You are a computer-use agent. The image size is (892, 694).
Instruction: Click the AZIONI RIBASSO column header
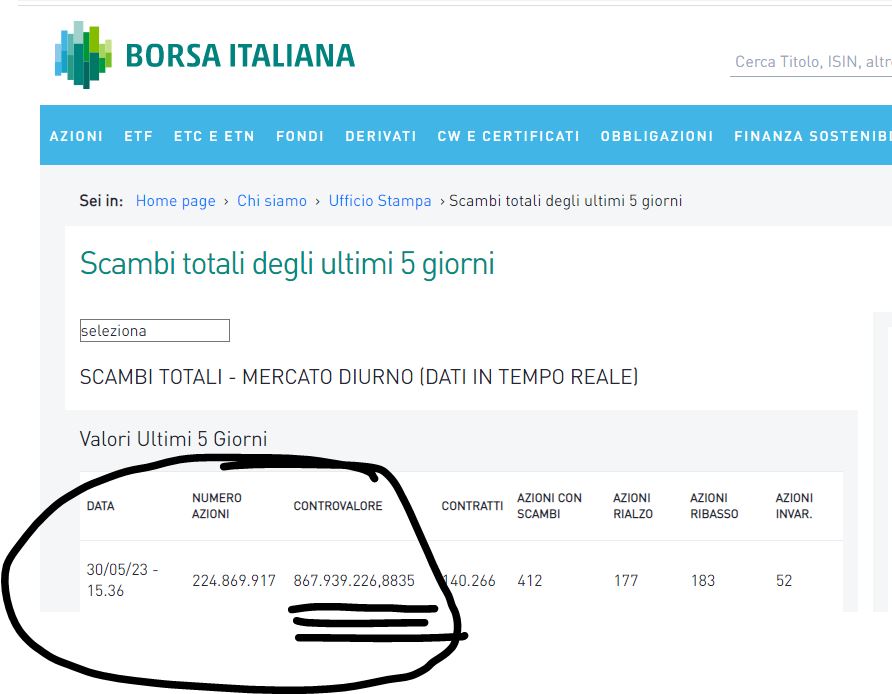point(714,506)
